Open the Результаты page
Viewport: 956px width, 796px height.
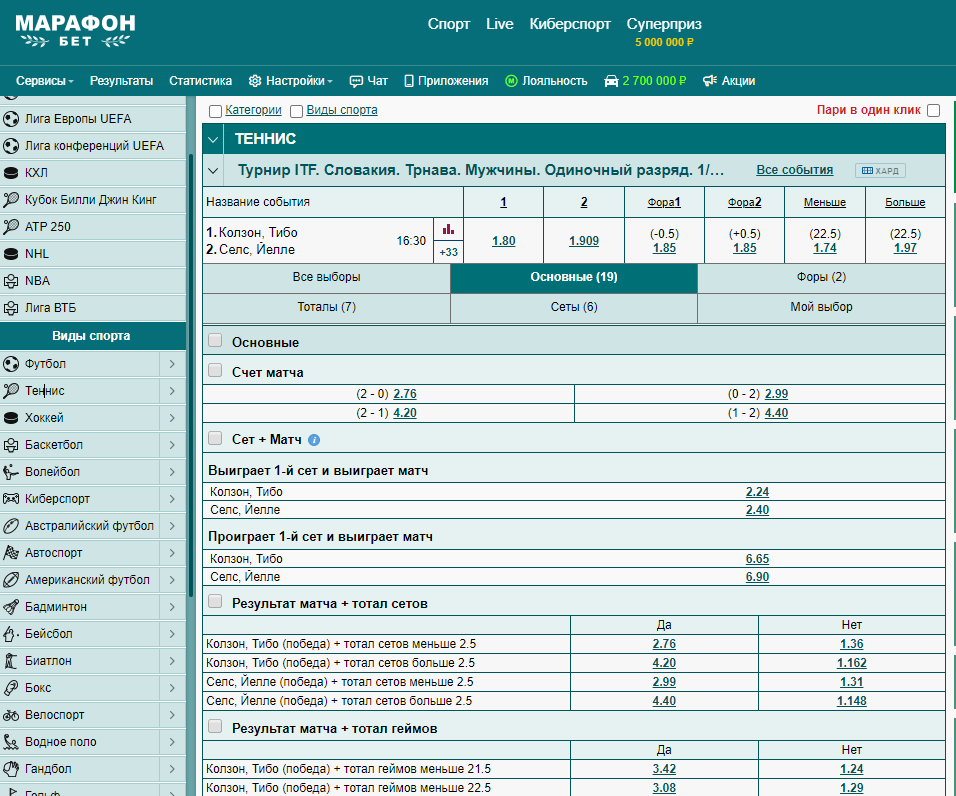click(121, 81)
